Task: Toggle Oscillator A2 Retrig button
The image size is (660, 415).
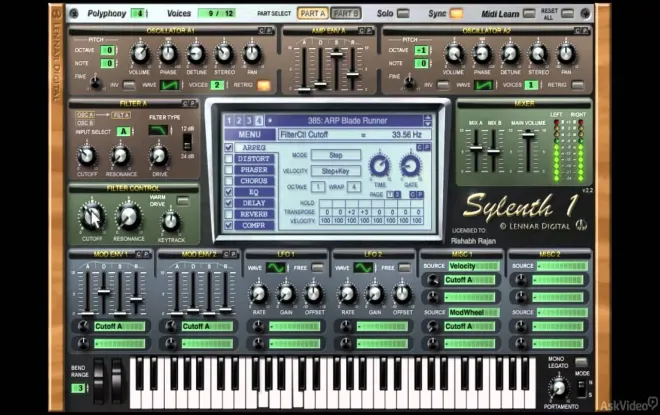Action: [578, 85]
